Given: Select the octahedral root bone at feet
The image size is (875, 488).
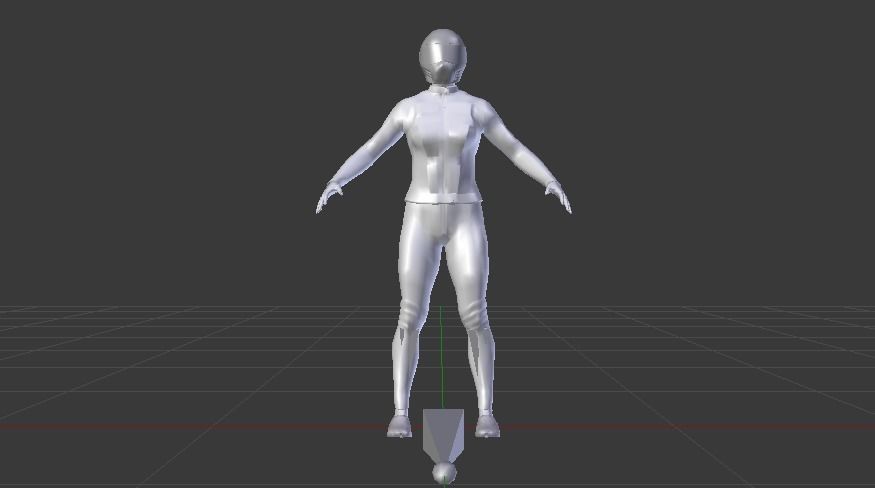Looking at the screenshot, I should click(x=443, y=436).
